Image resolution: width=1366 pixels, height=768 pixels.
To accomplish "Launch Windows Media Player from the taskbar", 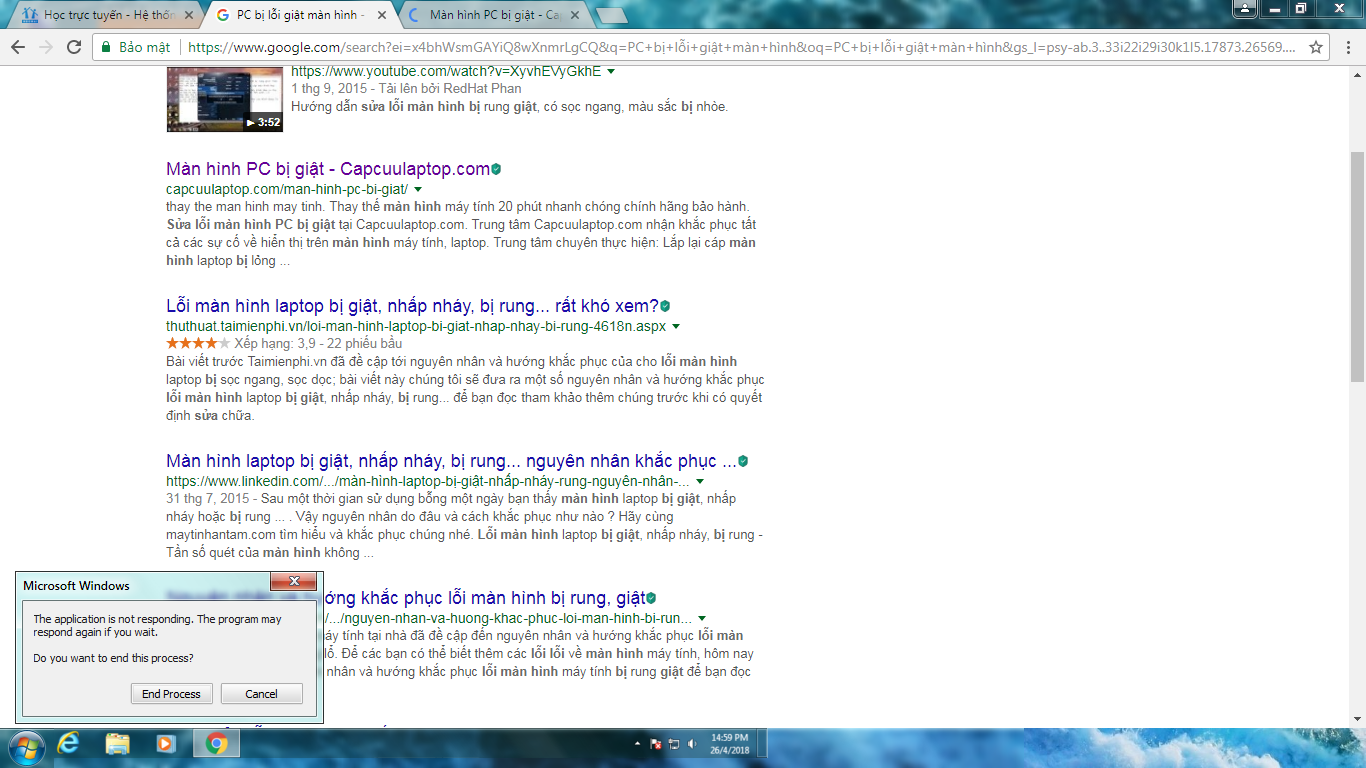I will tap(166, 744).
